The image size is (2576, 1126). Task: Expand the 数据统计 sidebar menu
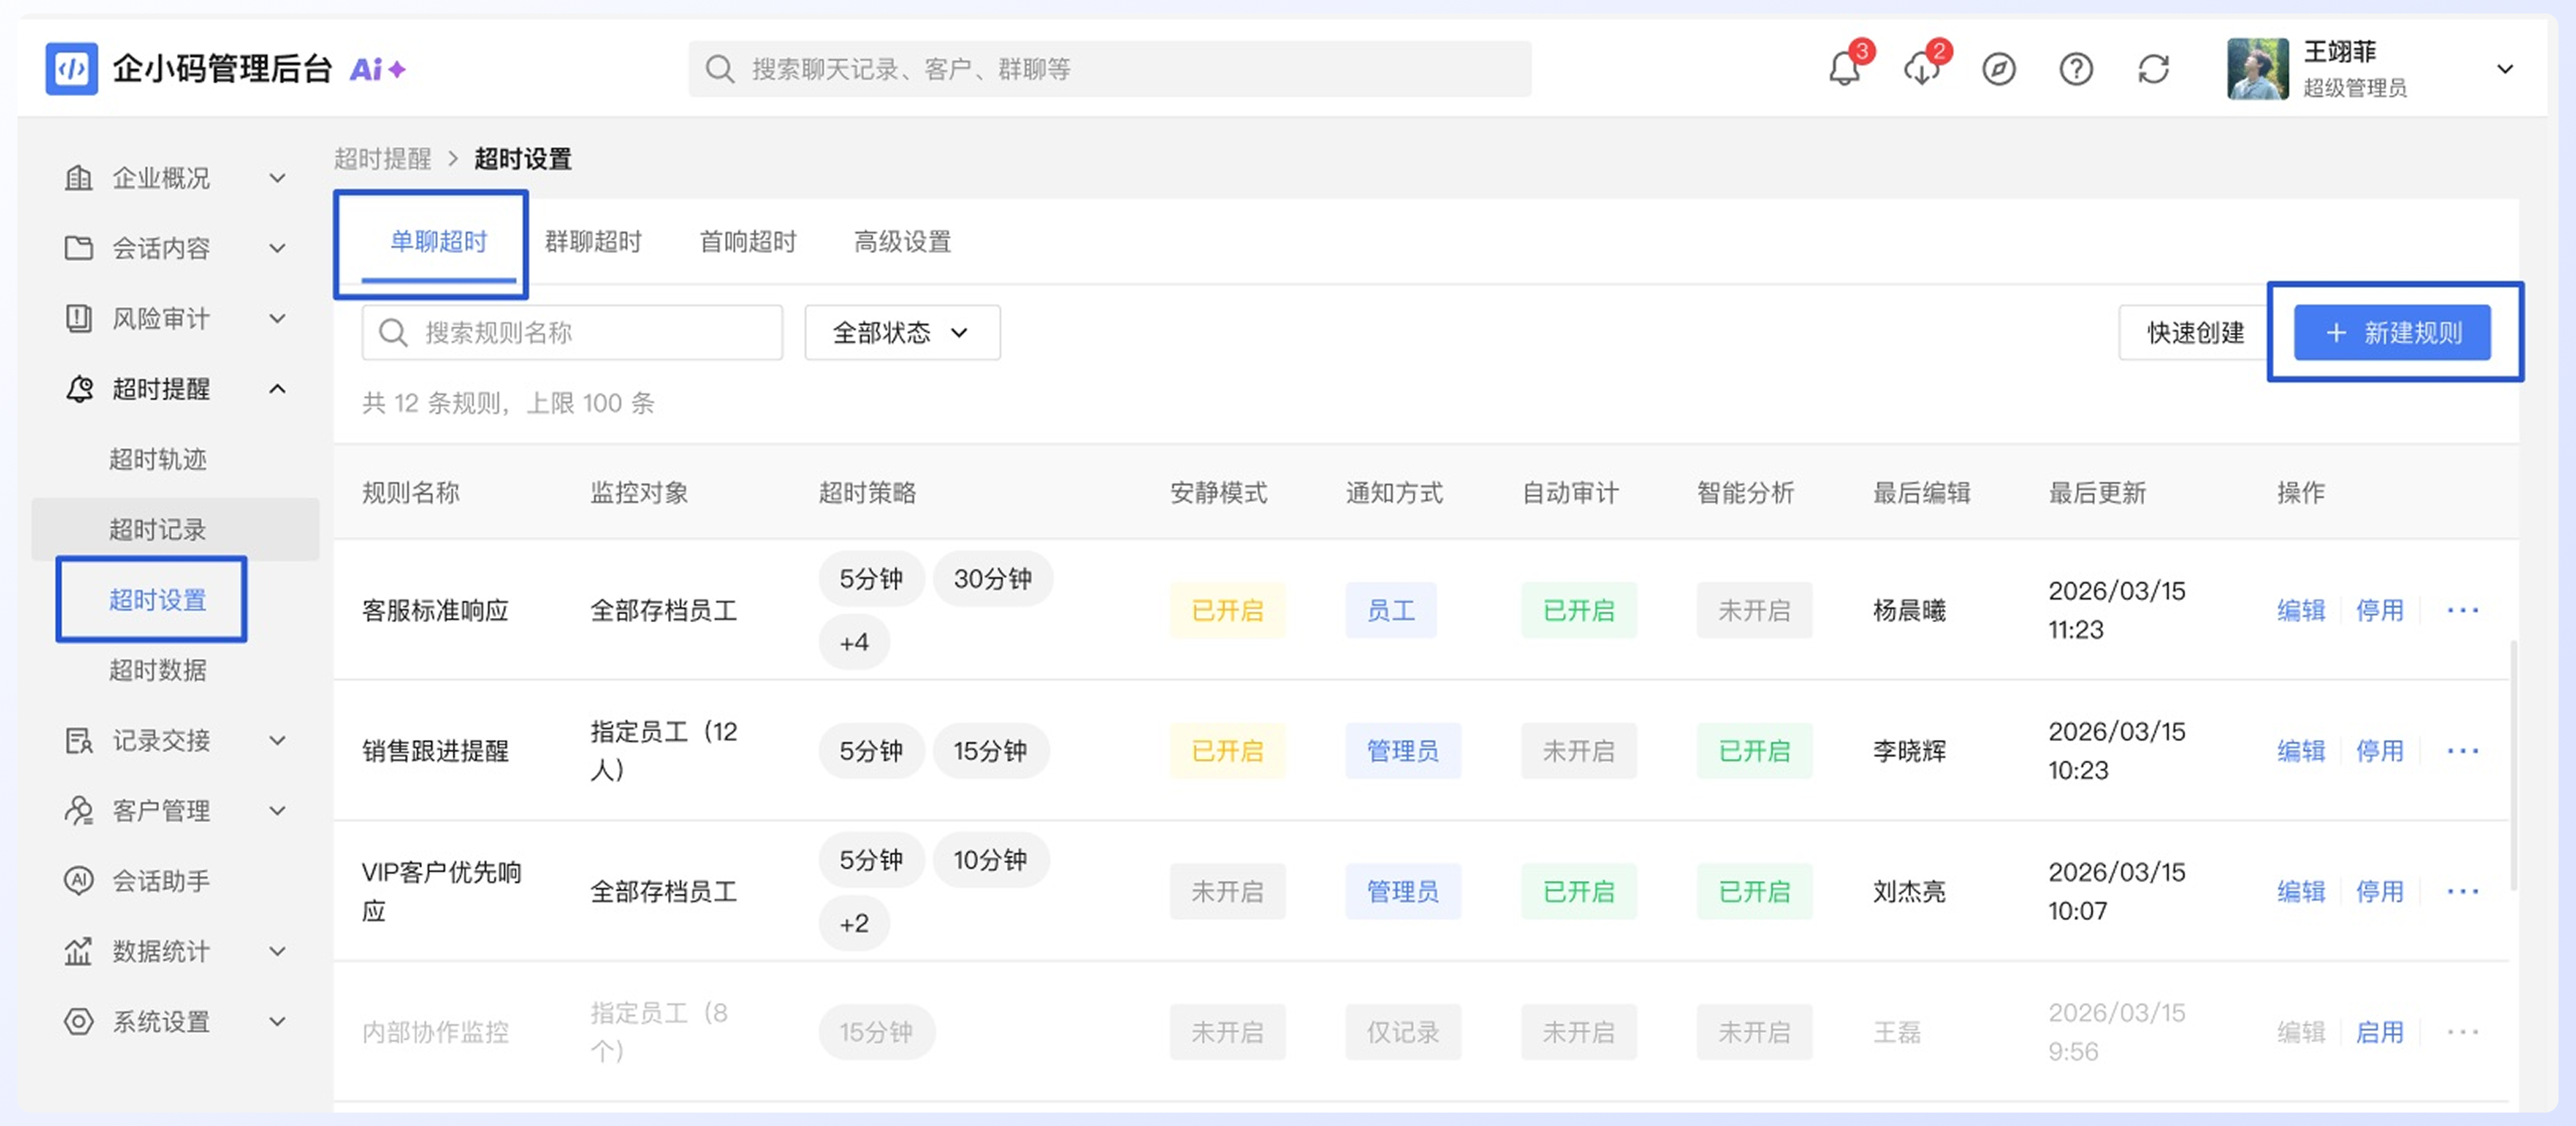[x=176, y=951]
